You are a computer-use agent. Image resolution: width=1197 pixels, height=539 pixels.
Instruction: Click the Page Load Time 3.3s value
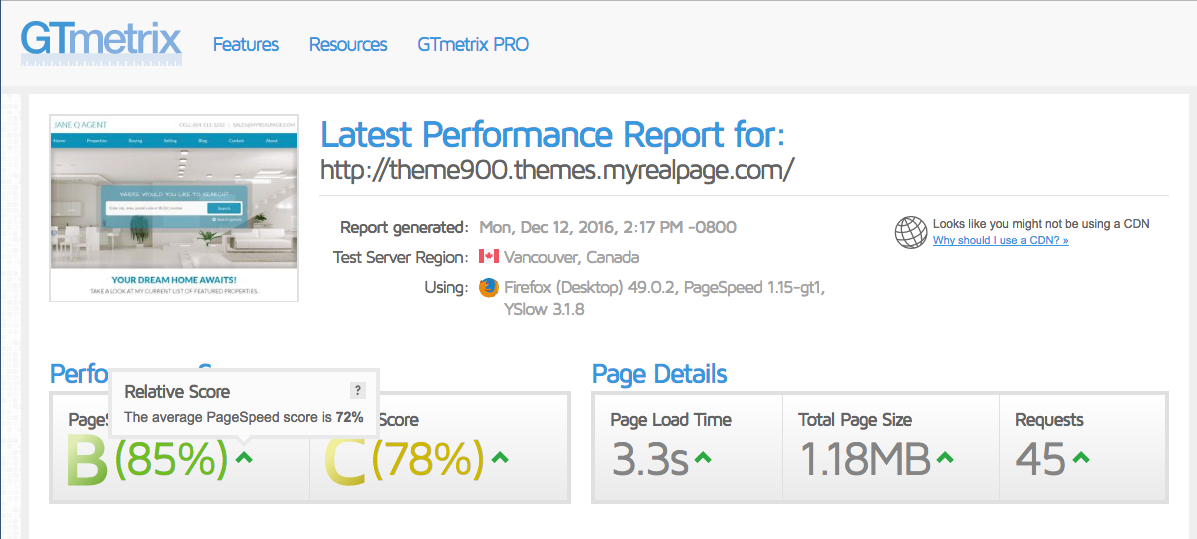click(x=650, y=459)
